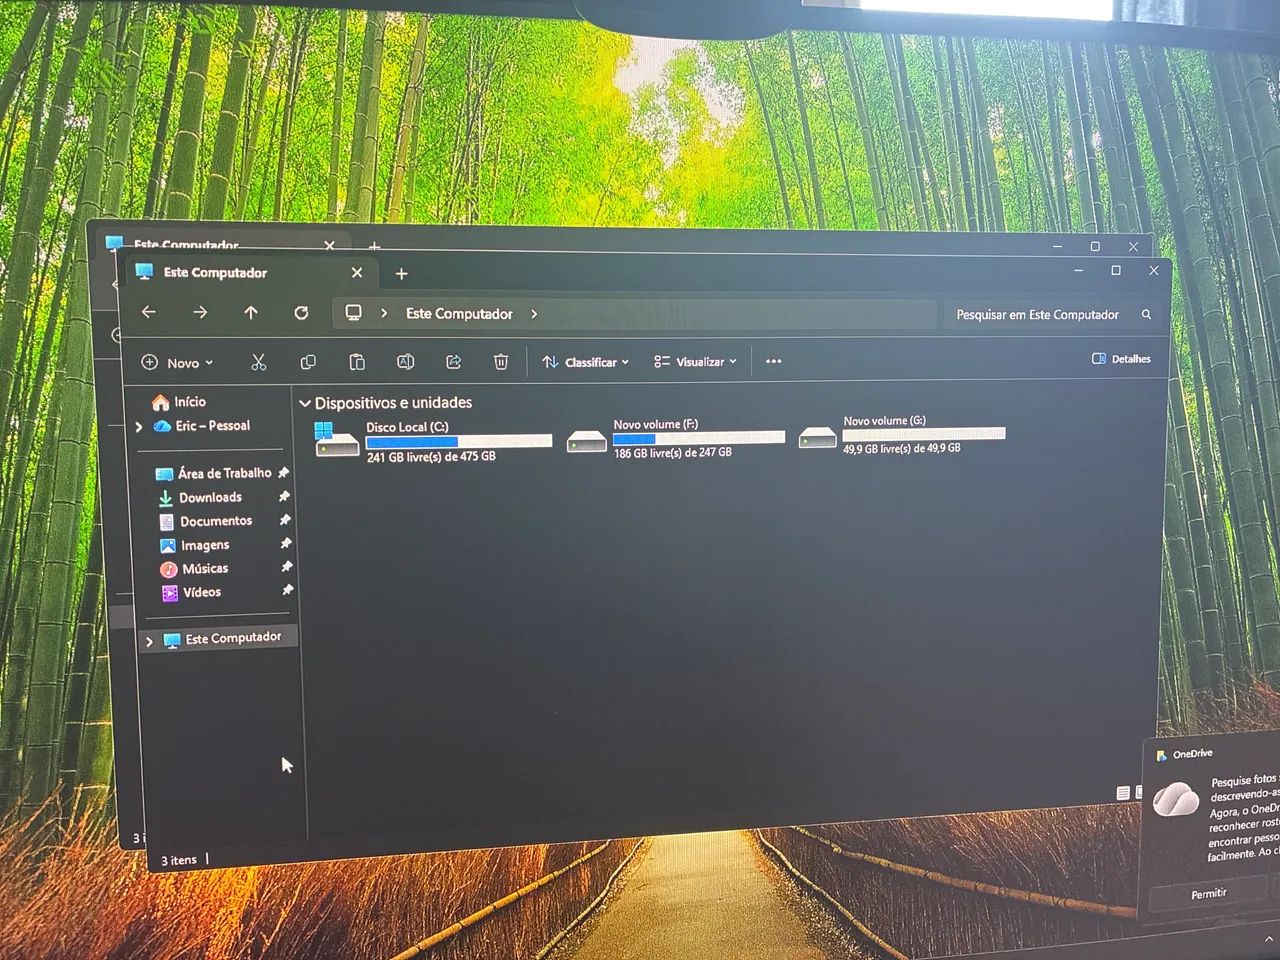Click the Delete trash can icon
The image size is (1280, 960).
tap(501, 362)
